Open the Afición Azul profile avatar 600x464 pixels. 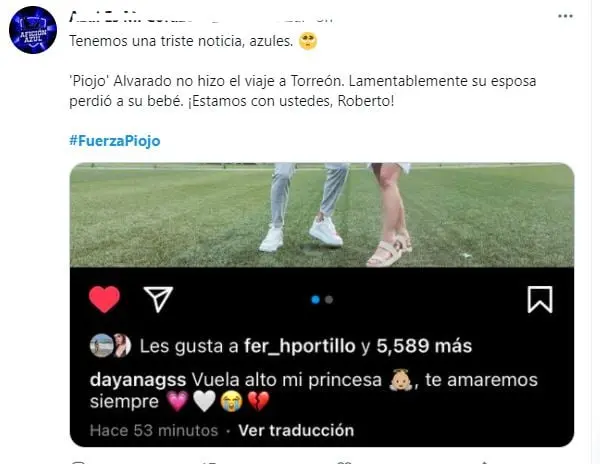click(33, 30)
